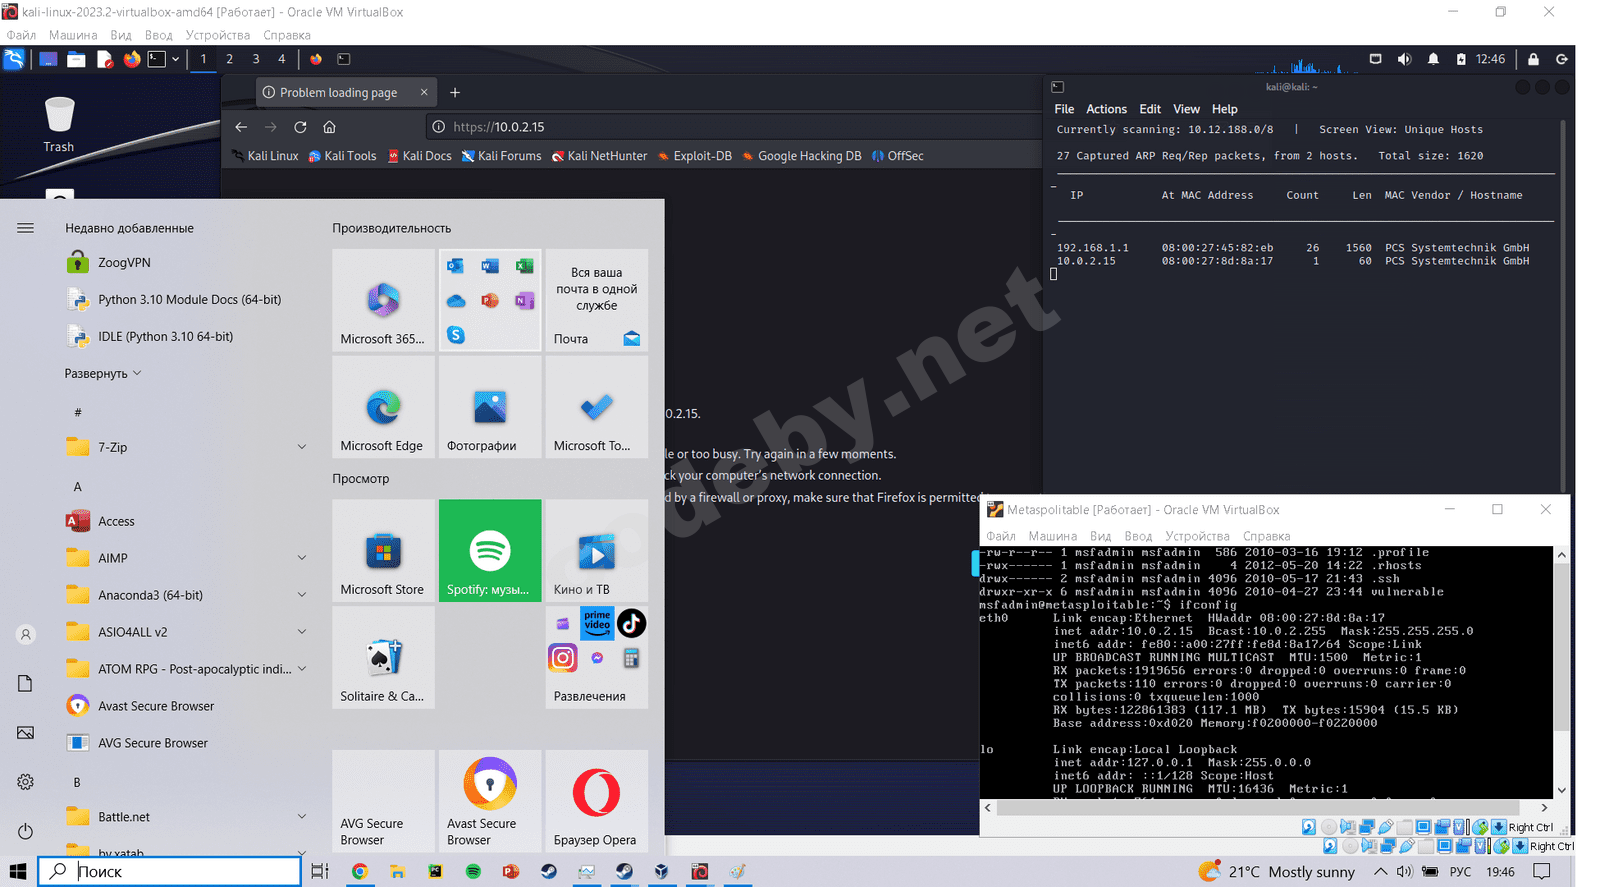Open Kali applications menu icon

pyautogui.click(x=14, y=59)
